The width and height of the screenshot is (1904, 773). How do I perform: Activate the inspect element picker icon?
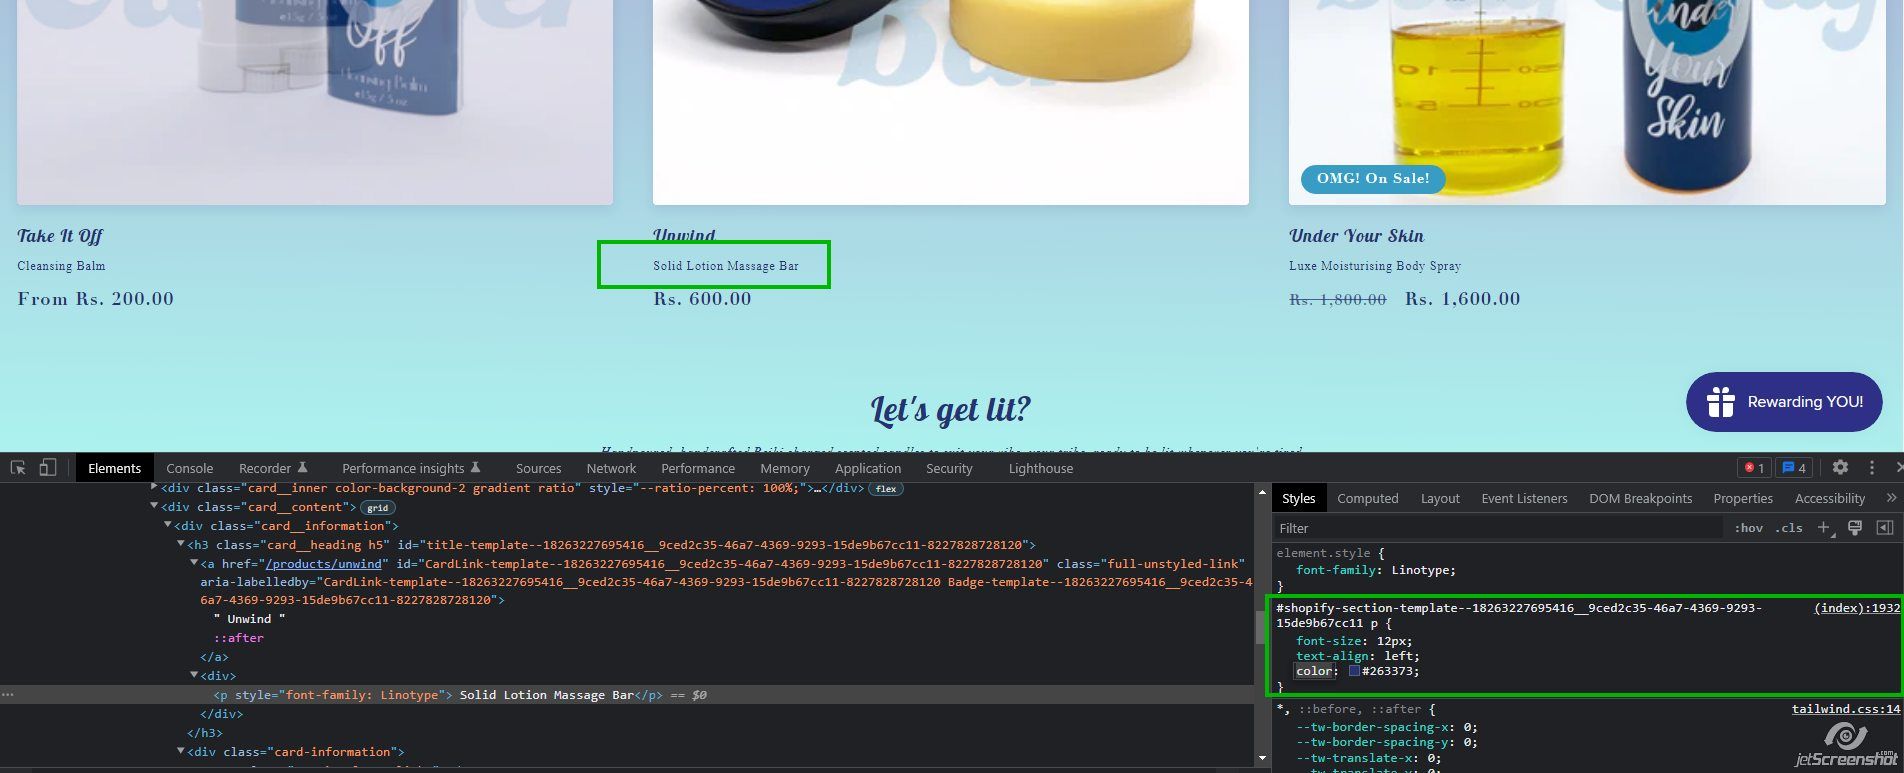18,467
